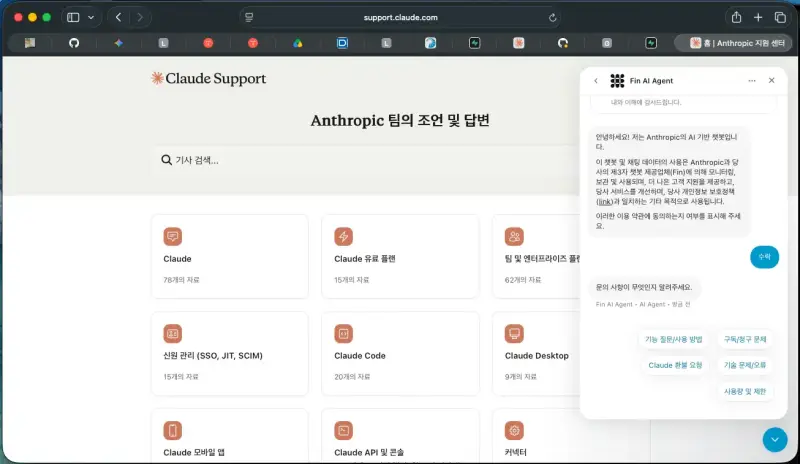
Task: Open the Claude Desktop category title
Action: [536, 355]
